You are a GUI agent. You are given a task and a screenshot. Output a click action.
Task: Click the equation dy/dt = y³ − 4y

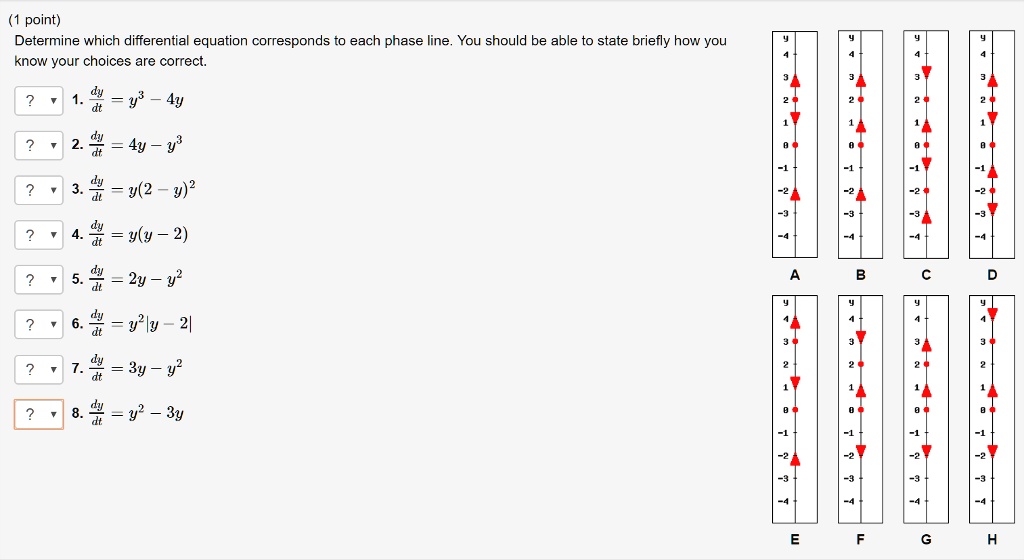136,100
